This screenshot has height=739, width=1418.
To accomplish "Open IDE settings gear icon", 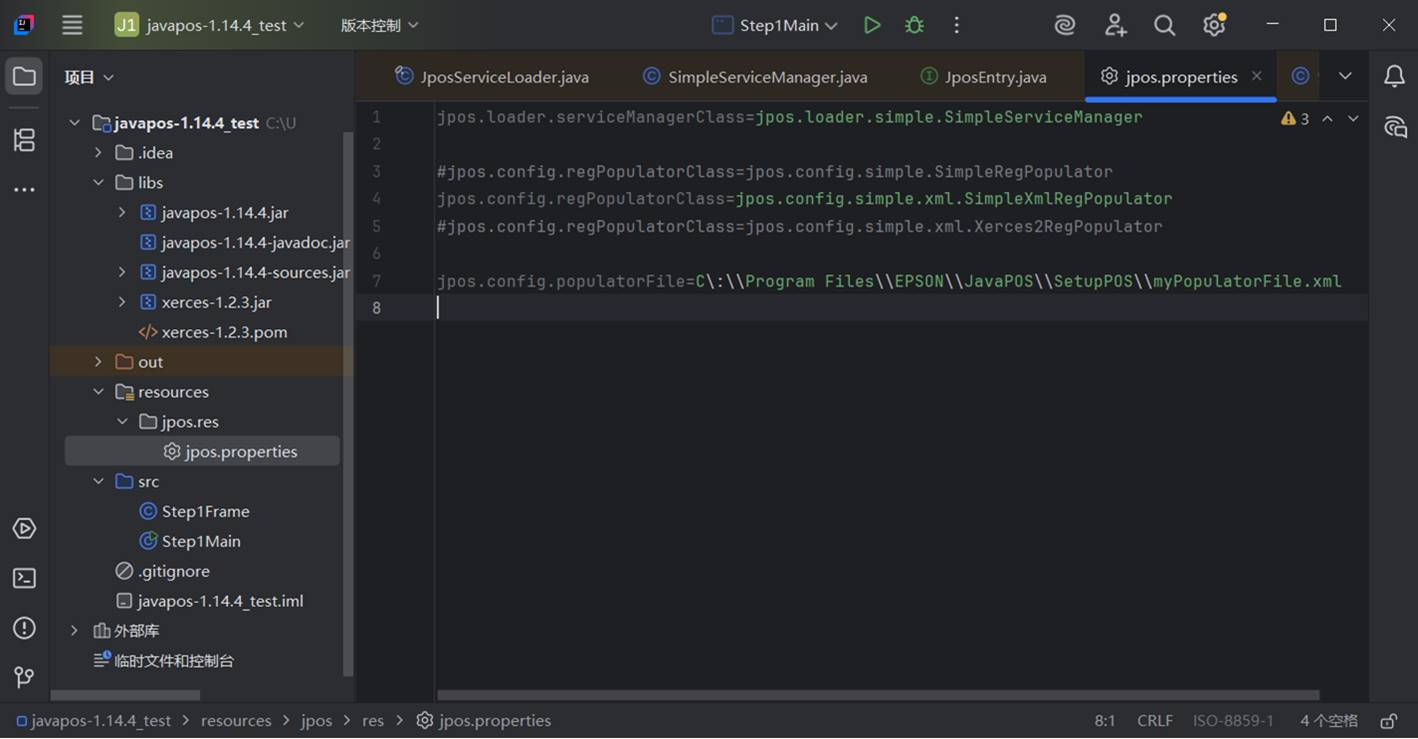I will point(1214,25).
